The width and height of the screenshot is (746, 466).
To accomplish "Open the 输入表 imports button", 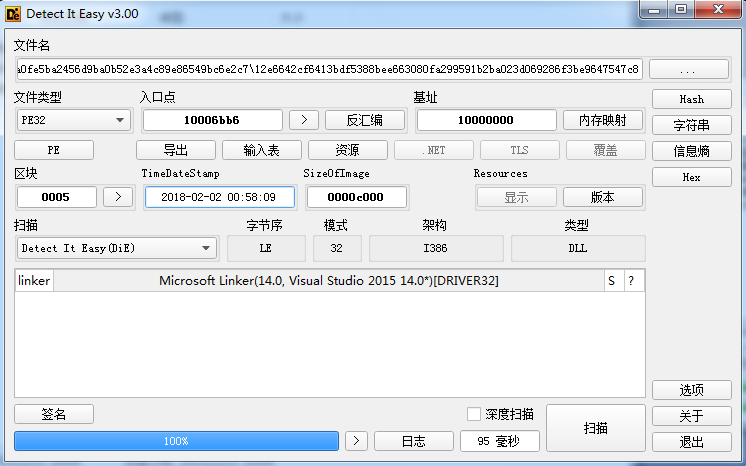I will [x=262, y=150].
